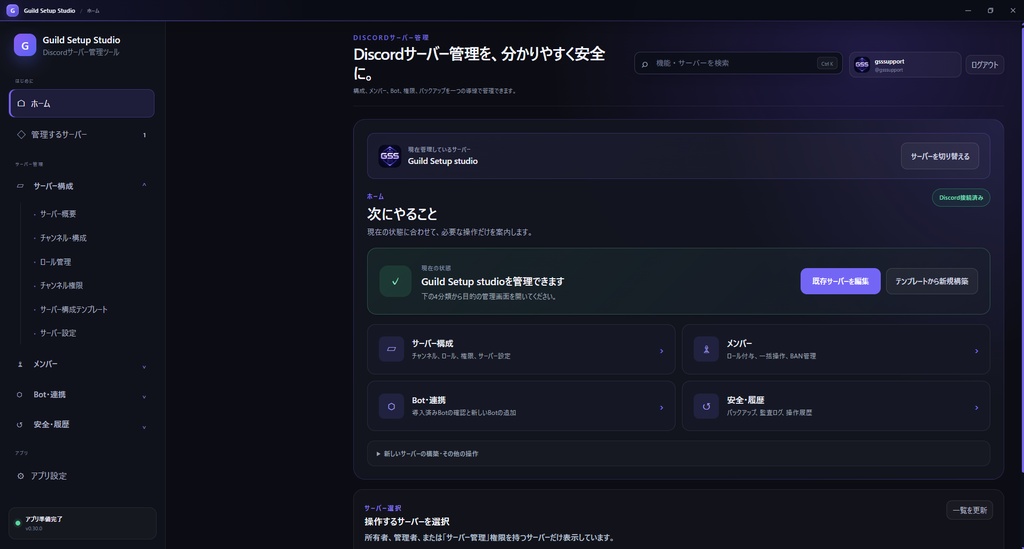Focus the 機能・サーバーを検索 search field
The width and height of the screenshot is (1024, 549).
pos(738,64)
